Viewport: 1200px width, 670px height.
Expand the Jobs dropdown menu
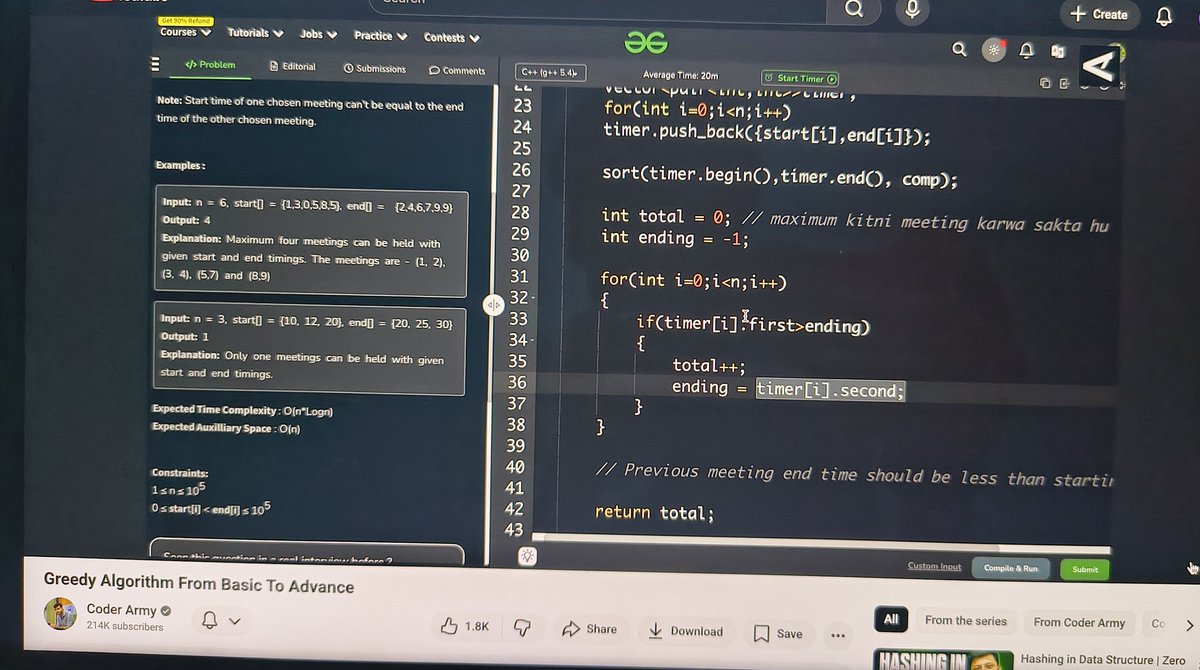click(x=319, y=34)
